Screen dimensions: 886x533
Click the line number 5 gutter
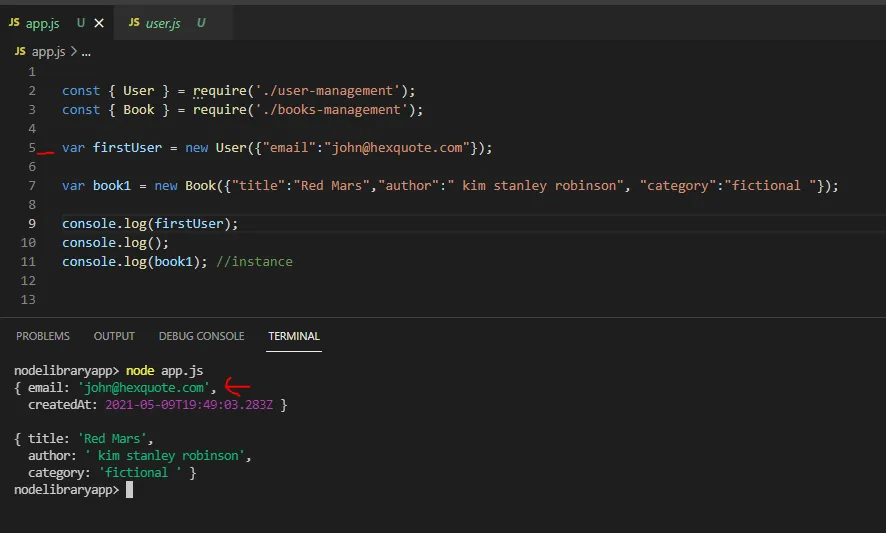click(32, 148)
